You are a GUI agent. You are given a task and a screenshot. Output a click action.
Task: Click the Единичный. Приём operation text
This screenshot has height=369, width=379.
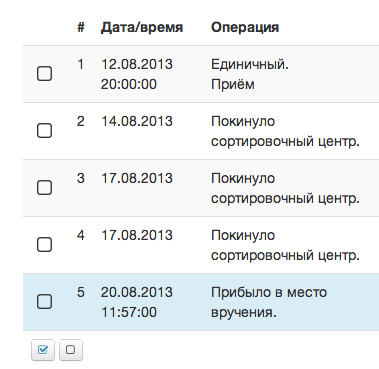click(250, 74)
